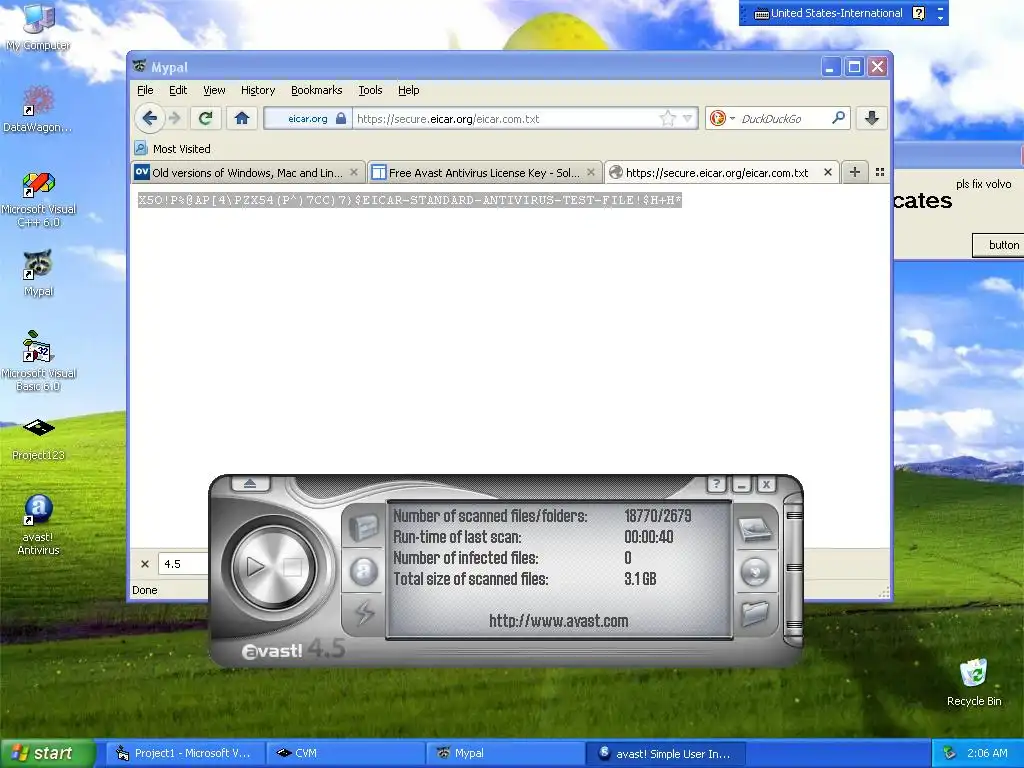This screenshot has width=1024, height=768.
Task: Open the Windows start menu
Action: click(x=47, y=753)
